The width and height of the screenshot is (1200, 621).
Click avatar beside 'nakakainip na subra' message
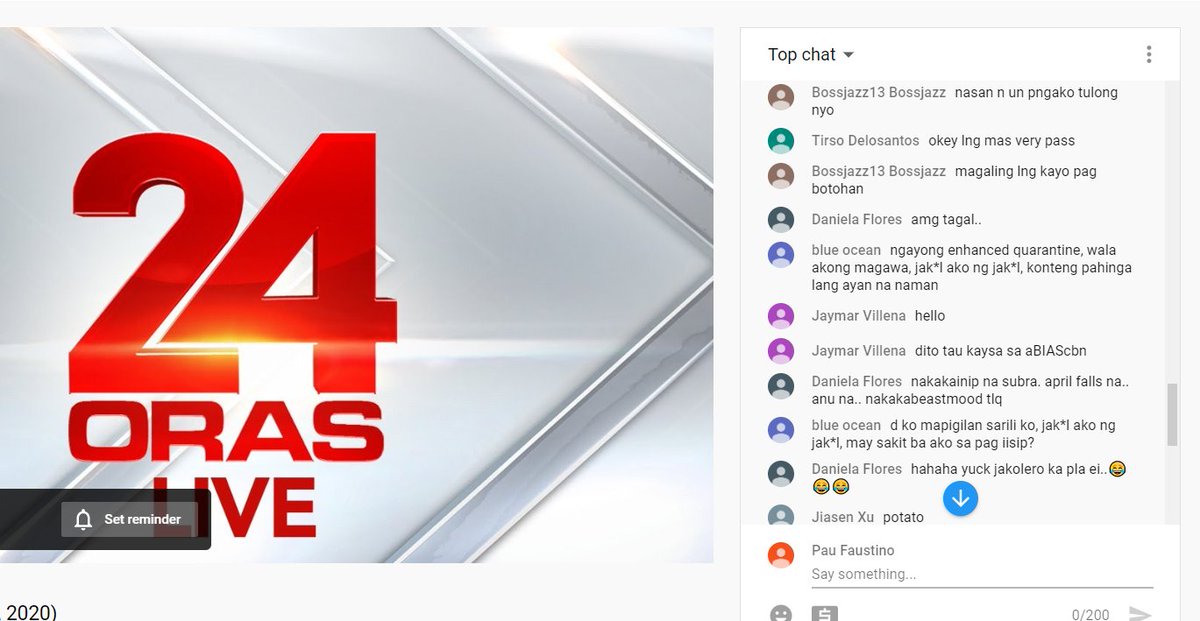pyautogui.click(x=781, y=386)
